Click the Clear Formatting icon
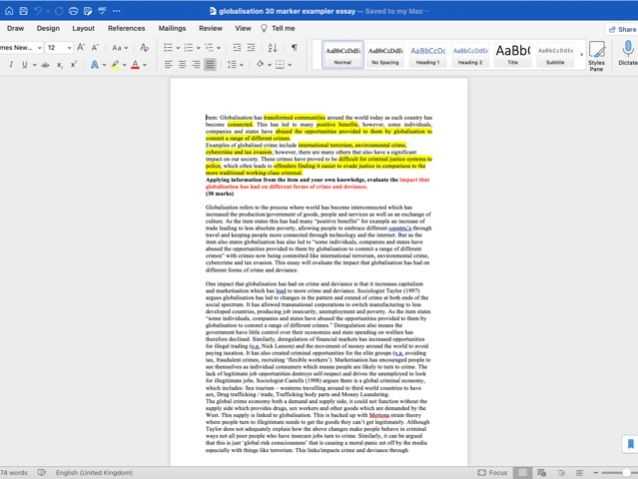This screenshot has width=638, height=479. [x=144, y=48]
